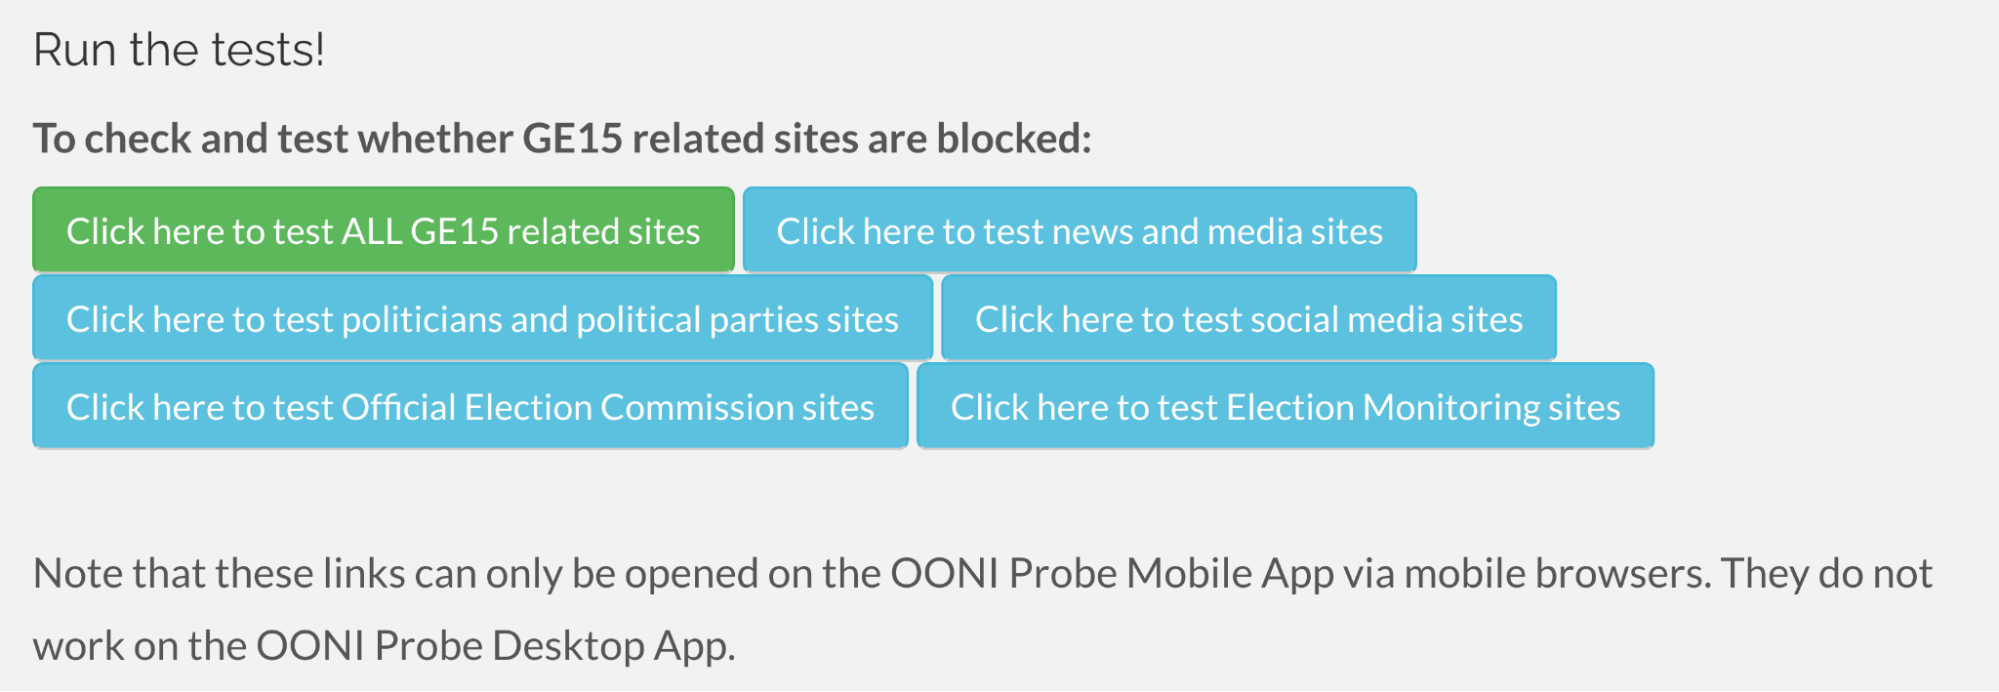Choose the social media sites button
The height and width of the screenshot is (692, 1999).
click(x=1248, y=318)
